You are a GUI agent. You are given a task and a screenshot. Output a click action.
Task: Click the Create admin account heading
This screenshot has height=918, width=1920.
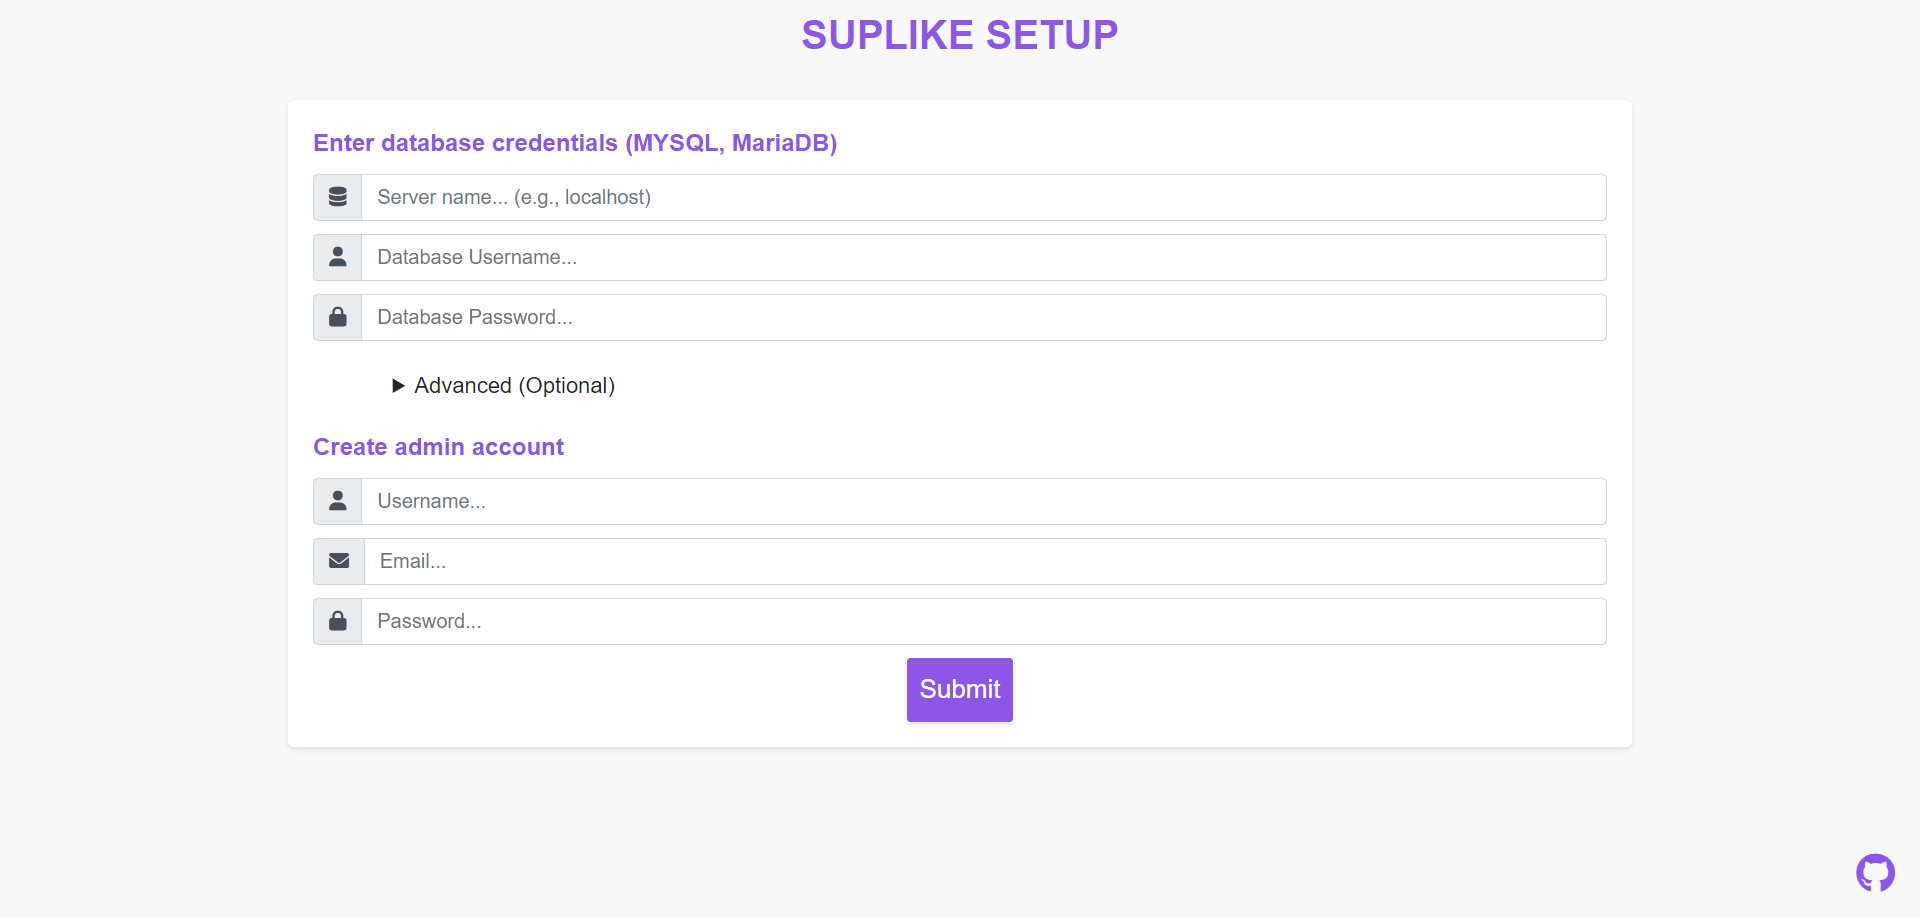point(438,447)
